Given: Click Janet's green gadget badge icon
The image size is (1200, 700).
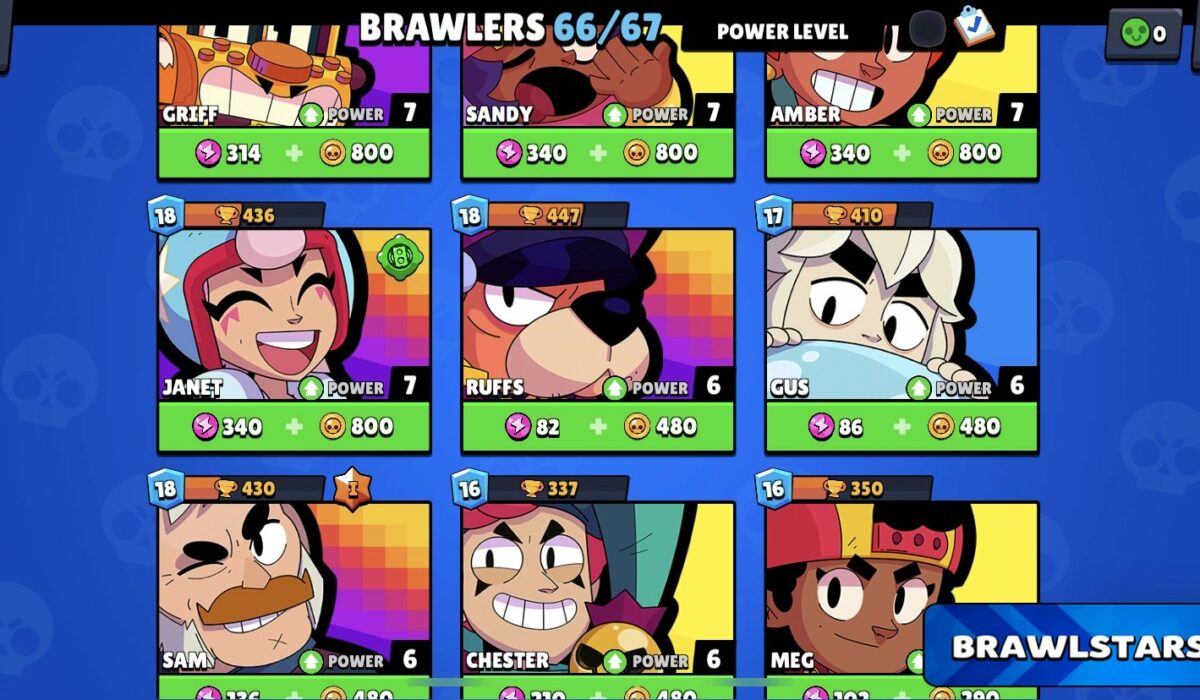Looking at the screenshot, I should pos(397,257).
